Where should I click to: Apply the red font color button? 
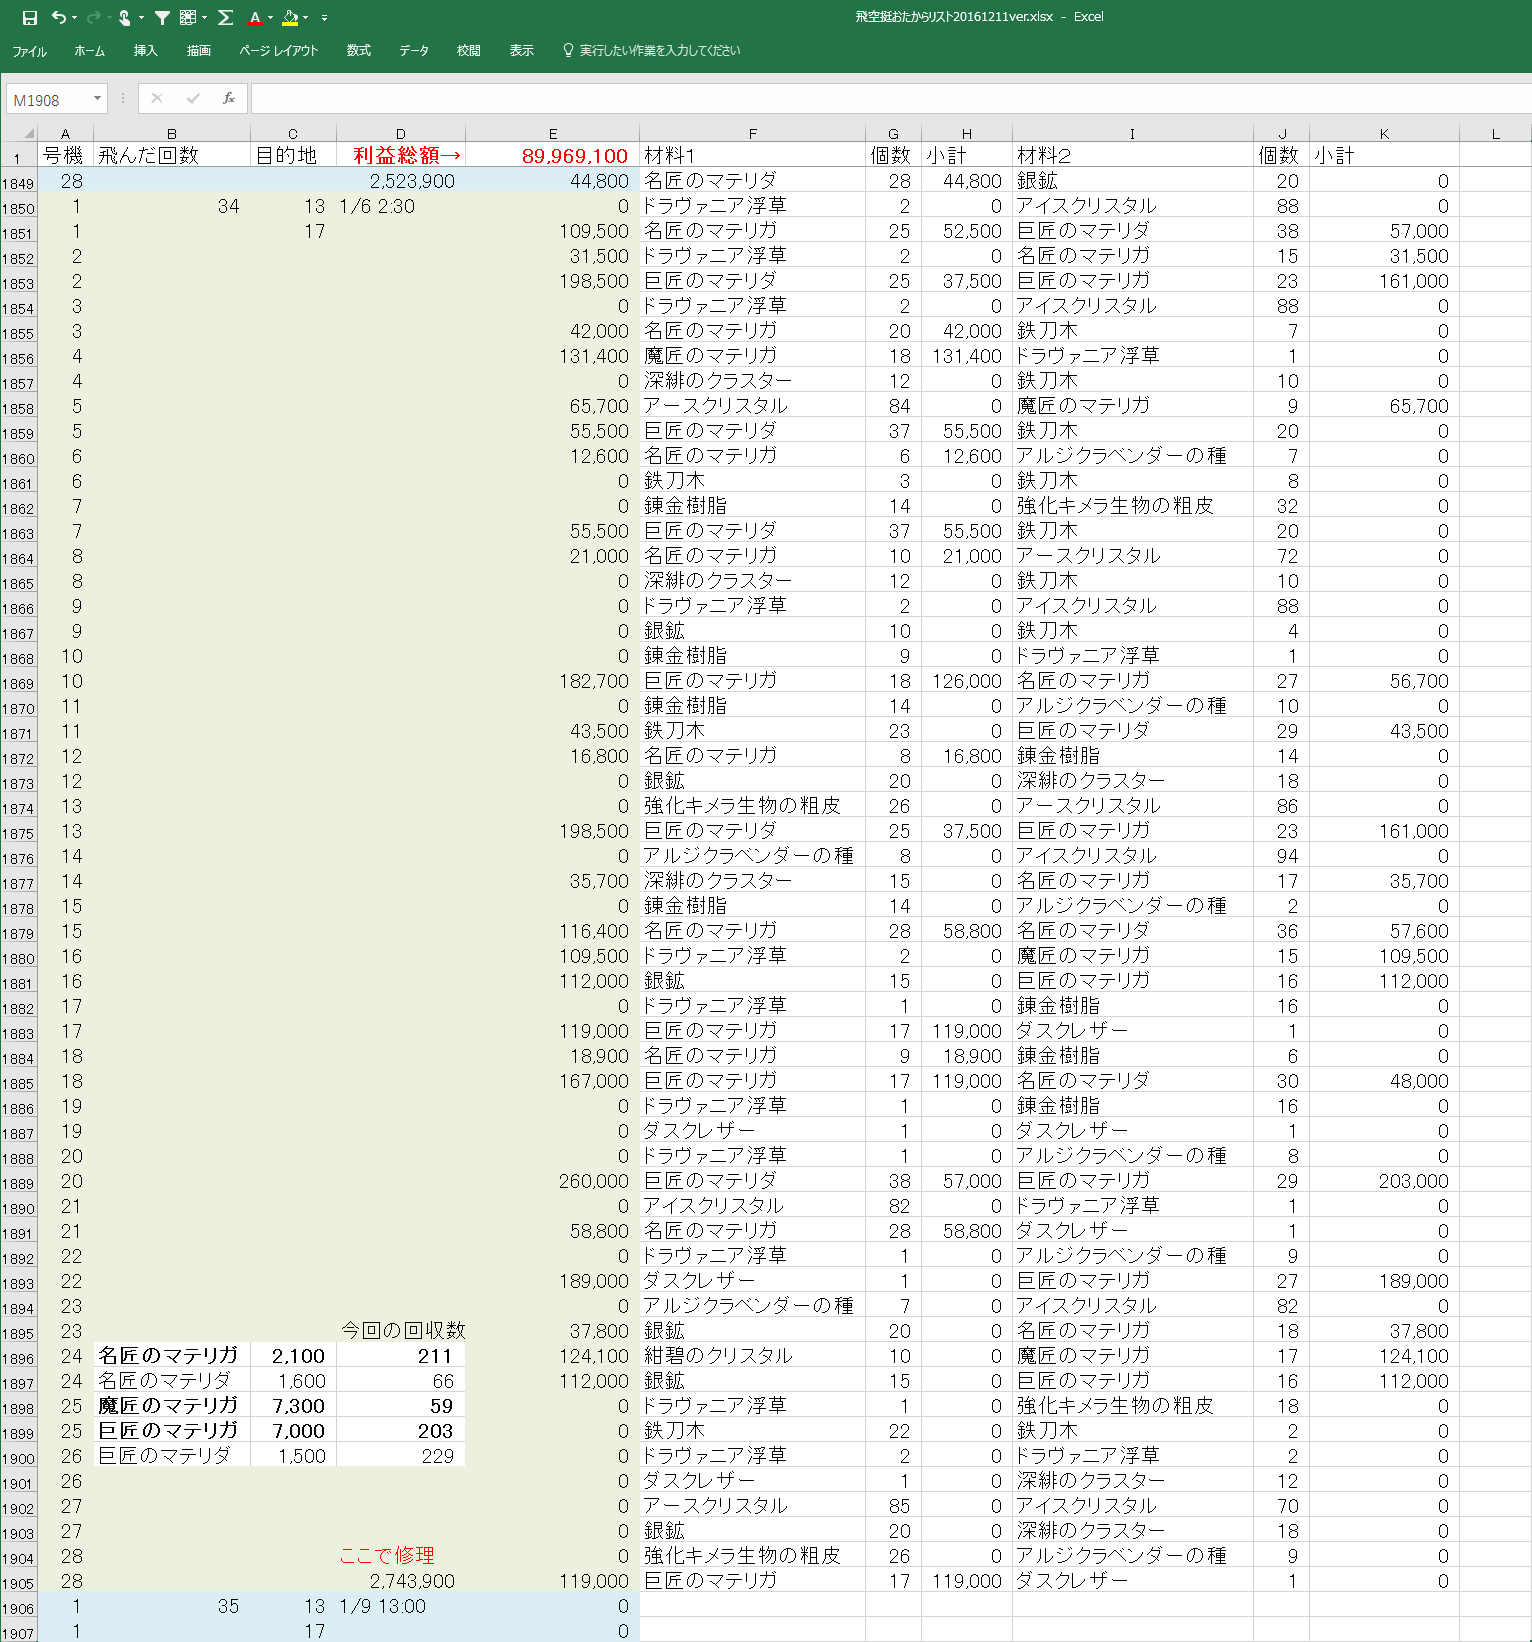256,17
